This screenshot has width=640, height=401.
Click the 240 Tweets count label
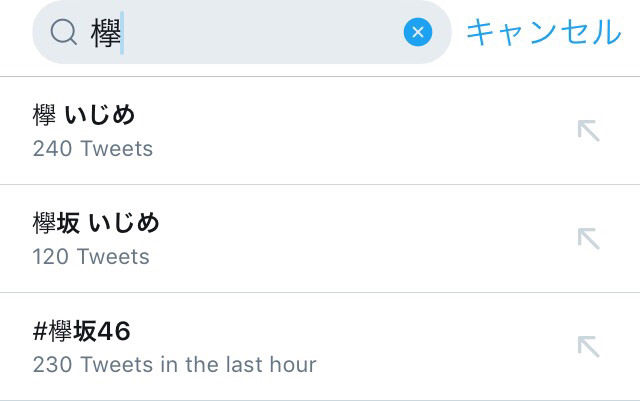point(93,149)
